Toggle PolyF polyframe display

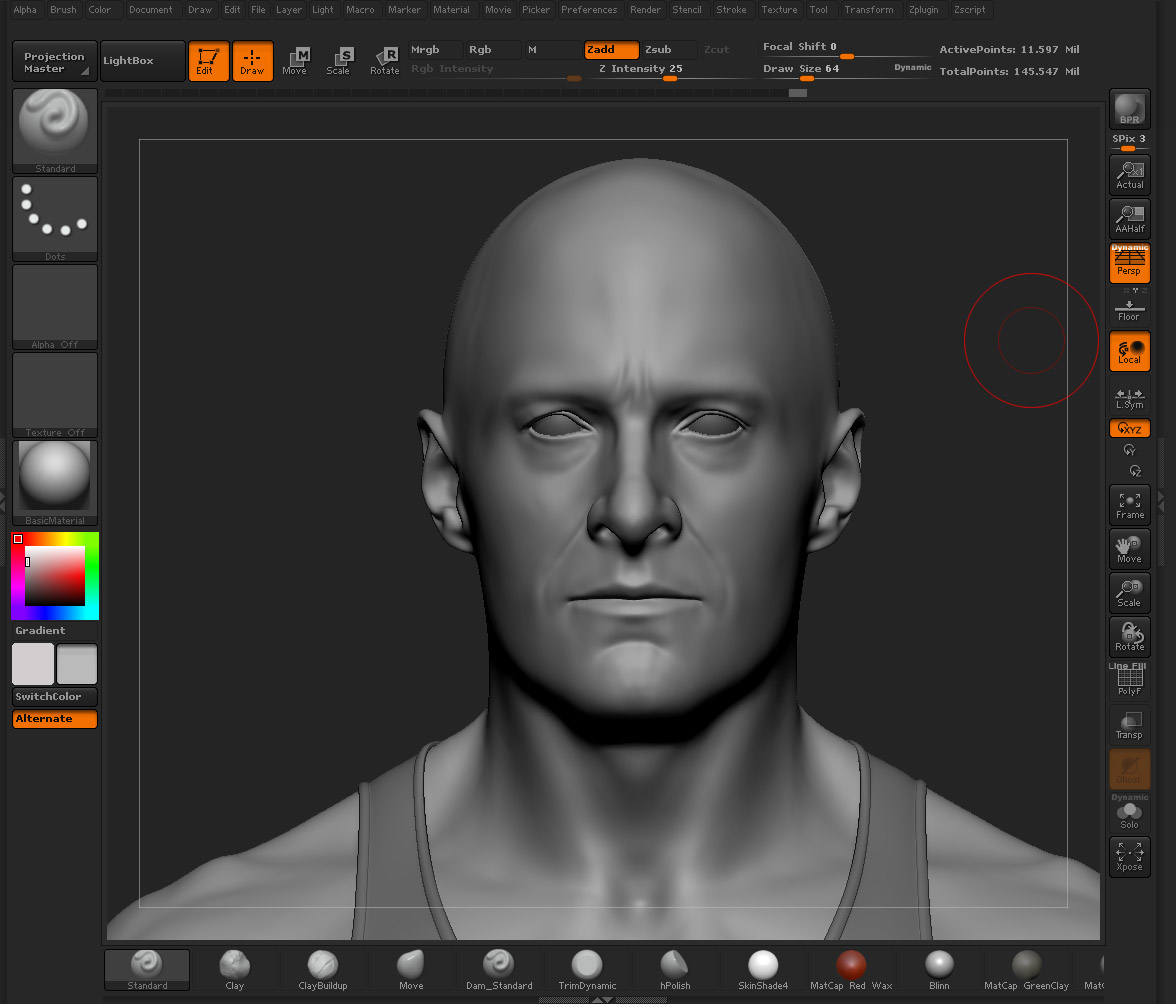pyautogui.click(x=1130, y=681)
